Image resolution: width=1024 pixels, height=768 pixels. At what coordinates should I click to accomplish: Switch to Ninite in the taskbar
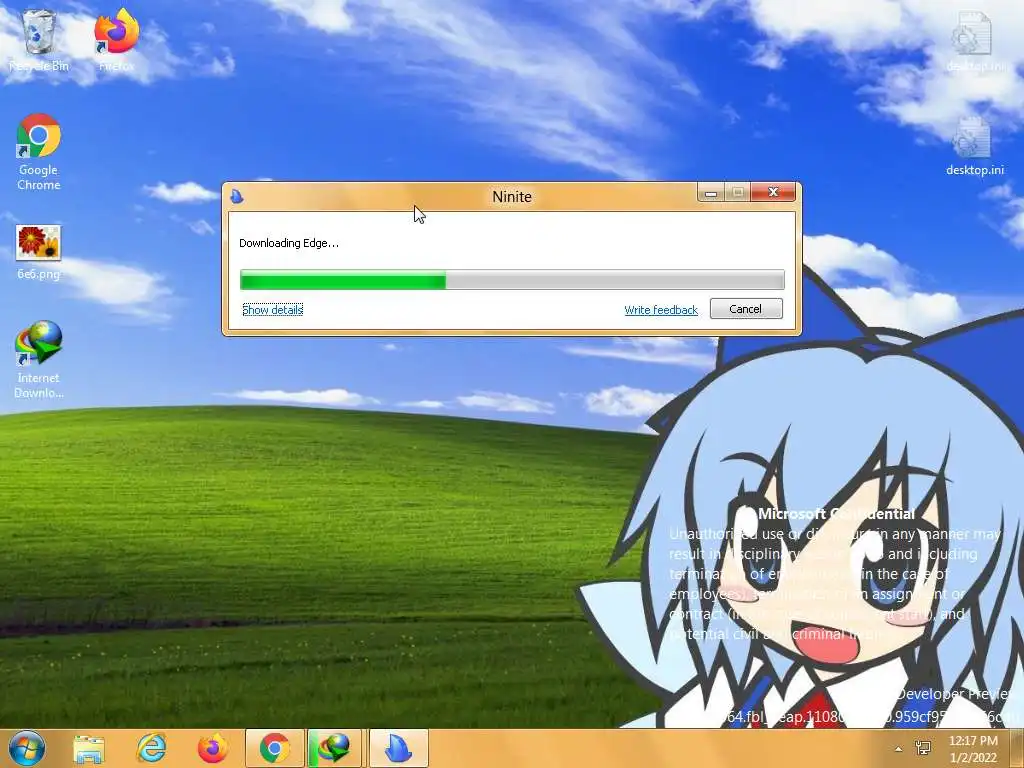398,748
